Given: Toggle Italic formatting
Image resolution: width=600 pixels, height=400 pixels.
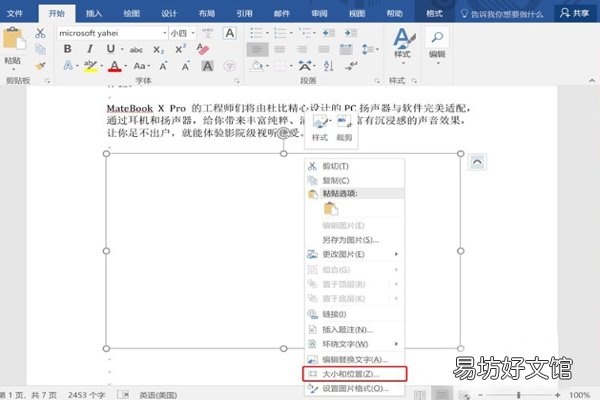Looking at the screenshot, I should click(90, 49).
